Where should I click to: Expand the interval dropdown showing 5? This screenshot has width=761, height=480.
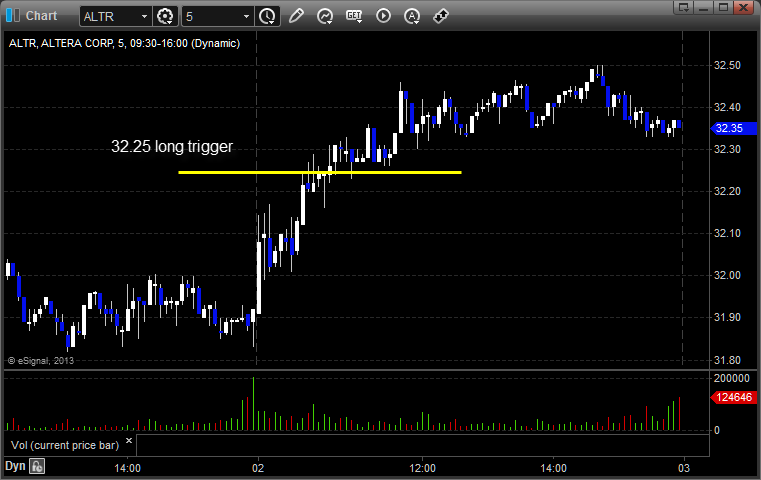[x=246, y=17]
